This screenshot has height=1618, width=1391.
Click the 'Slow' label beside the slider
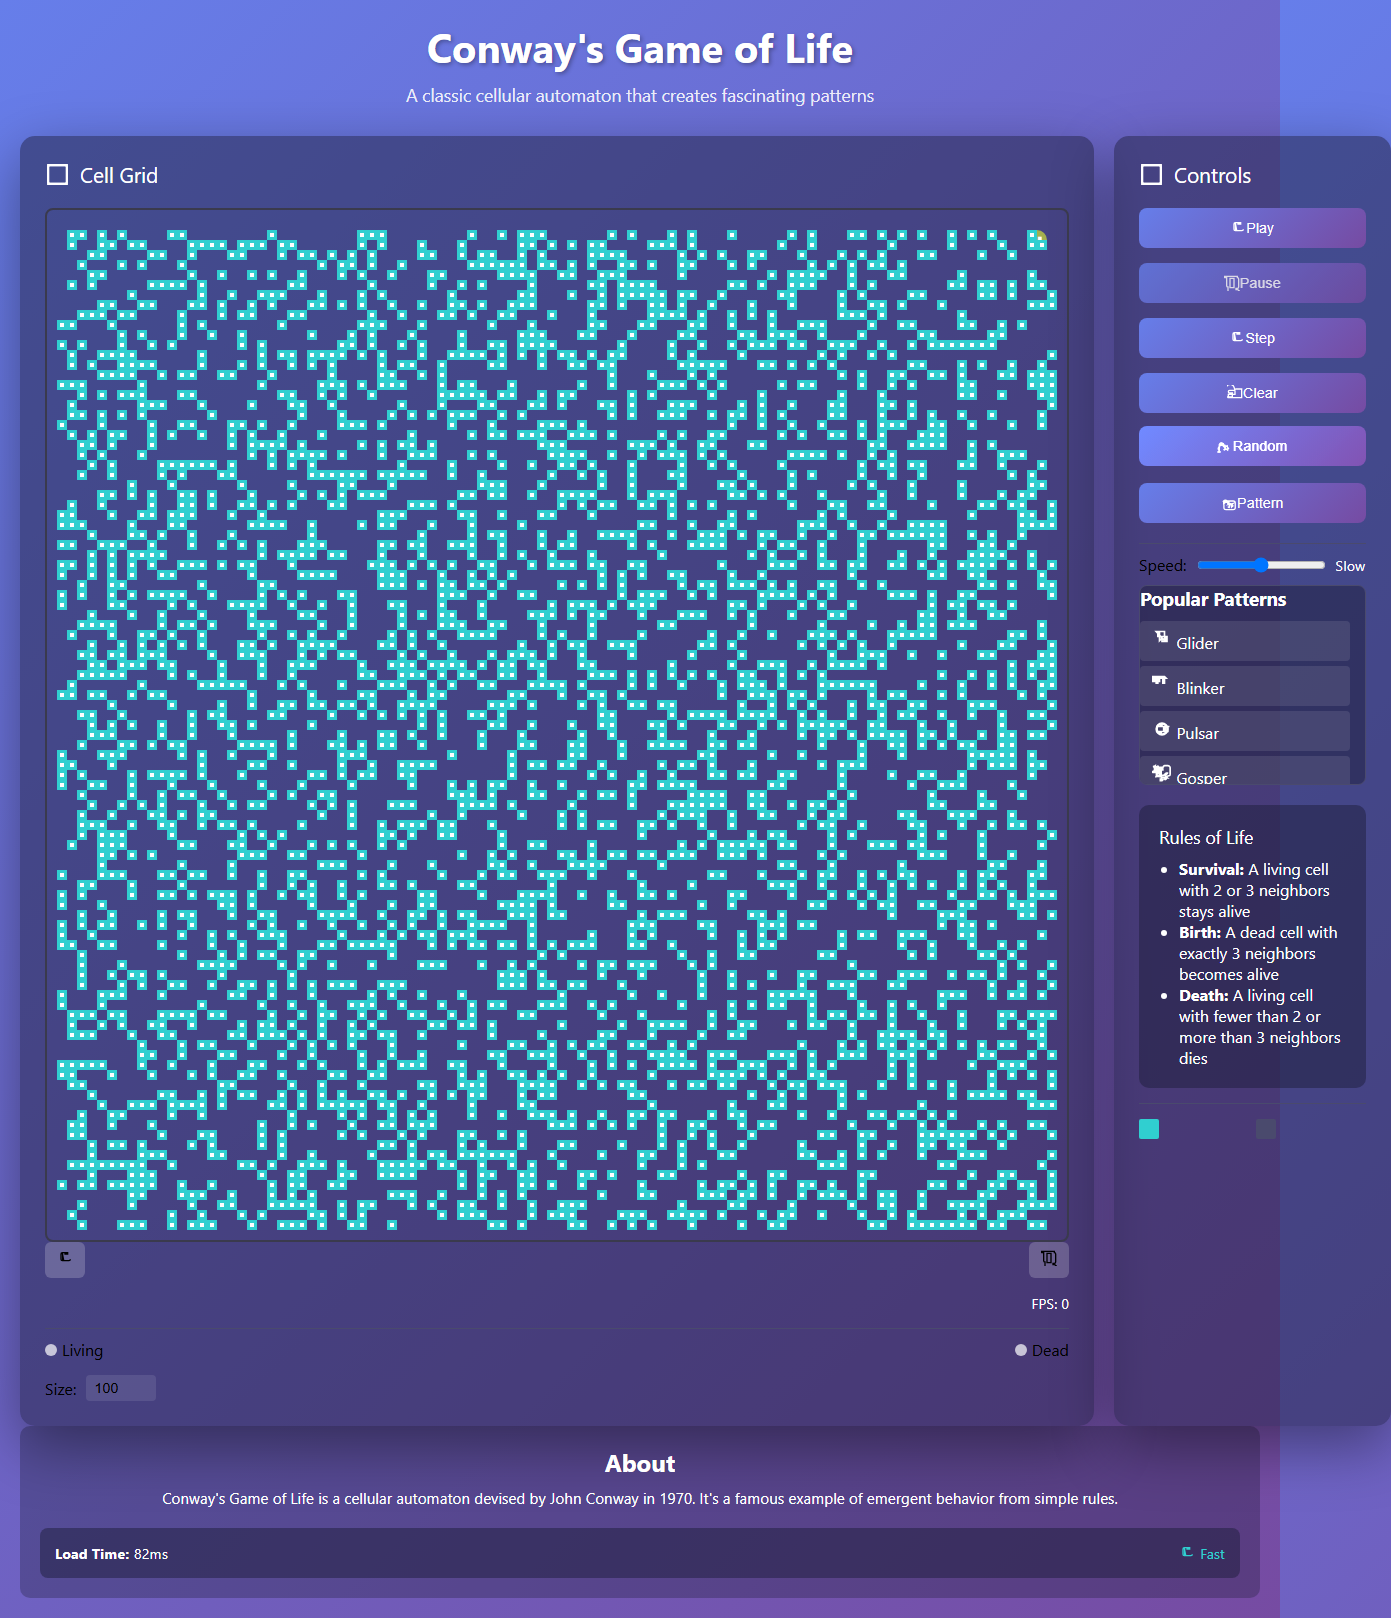coord(1350,566)
